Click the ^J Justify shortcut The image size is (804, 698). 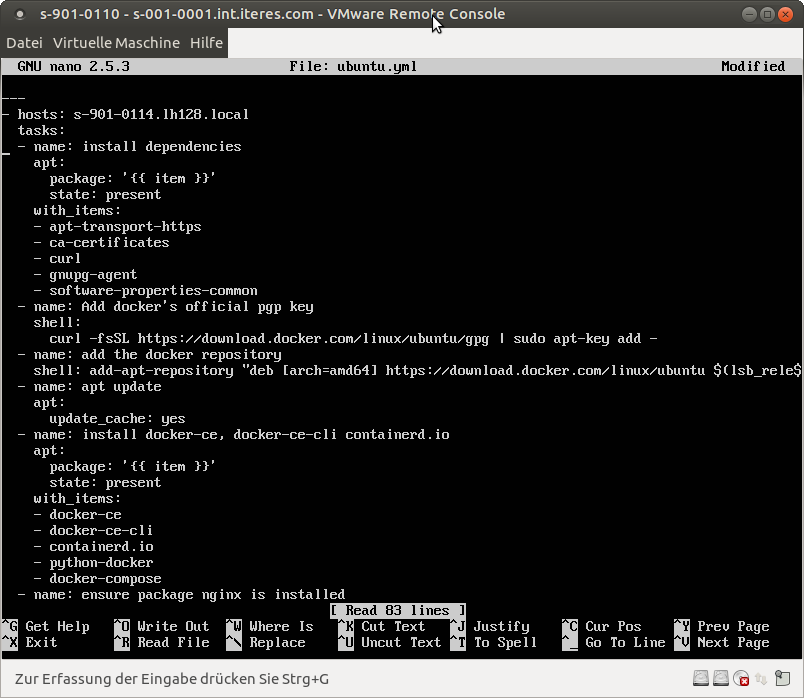pos(490,626)
